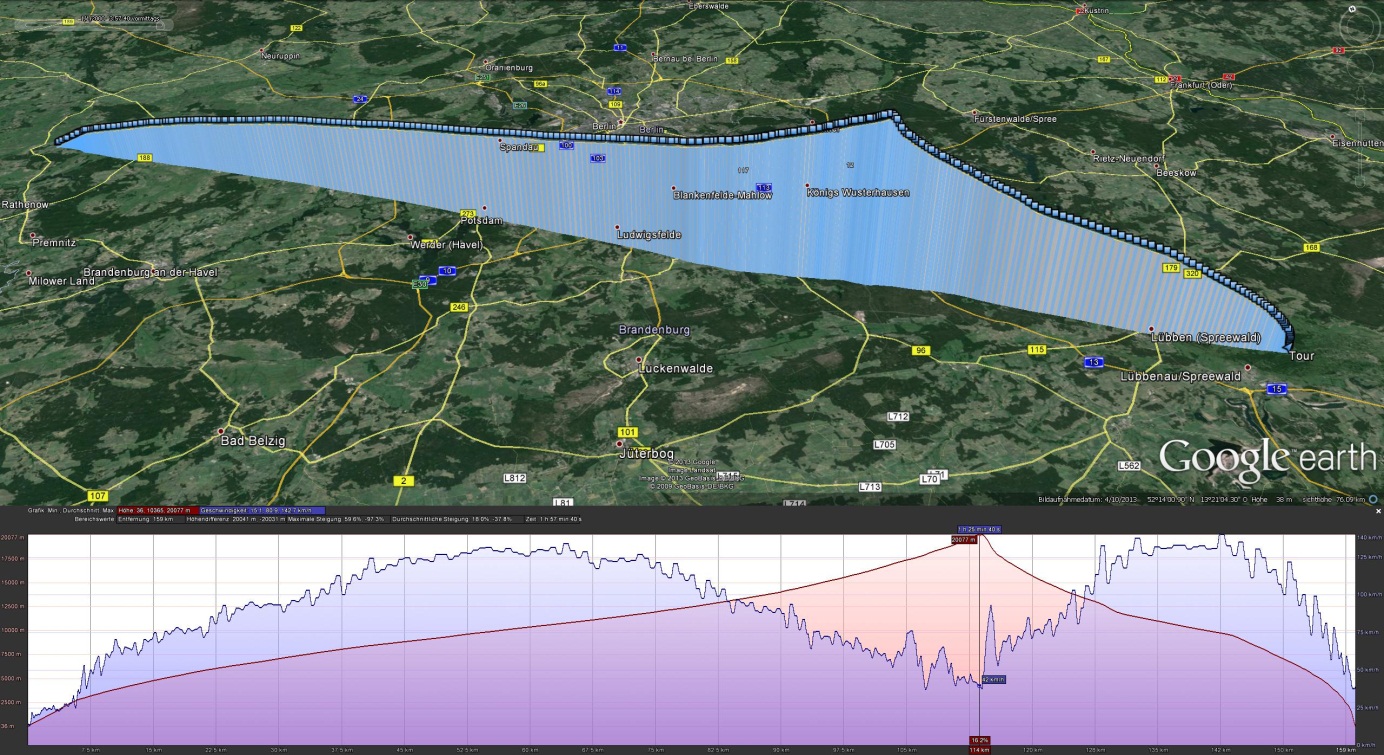The image size is (1384, 755).
Task: Click the Google Earth logo
Action: click(x=1266, y=459)
